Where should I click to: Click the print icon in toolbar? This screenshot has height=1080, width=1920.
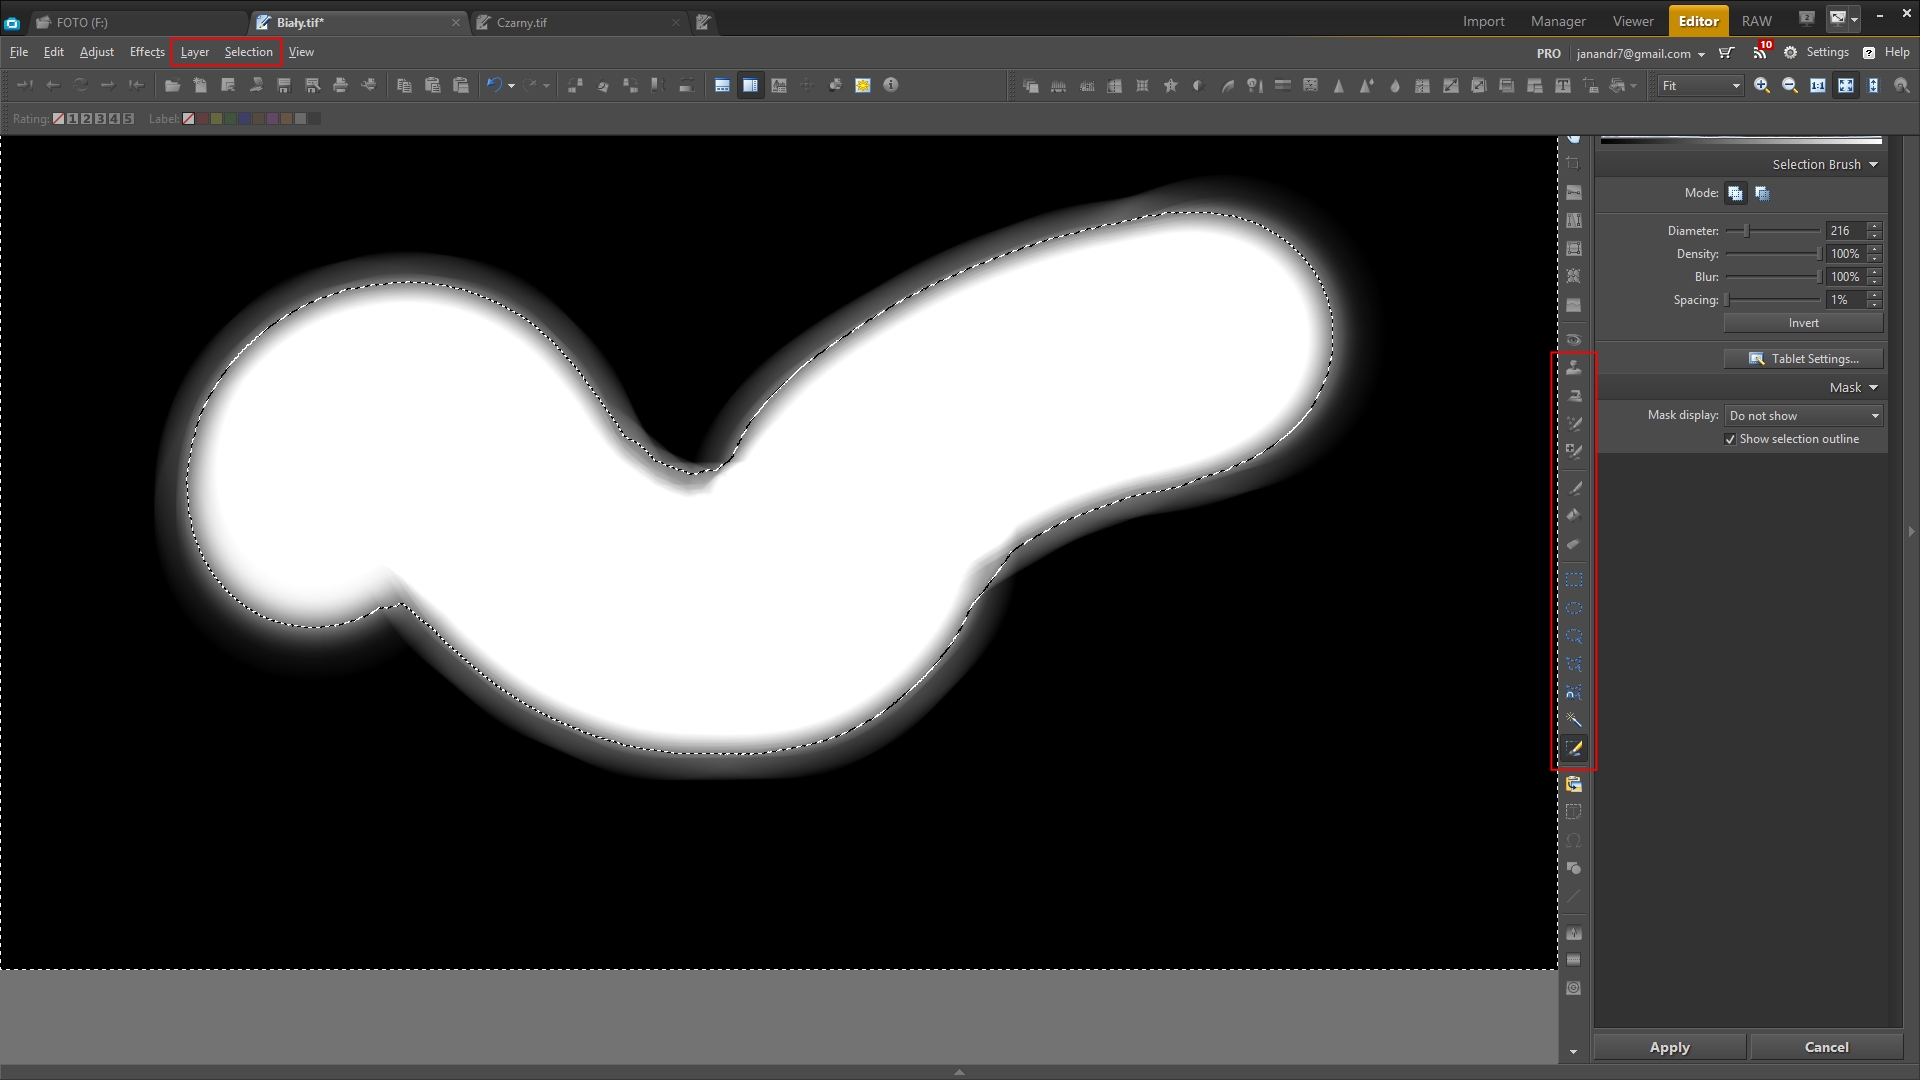coord(340,86)
